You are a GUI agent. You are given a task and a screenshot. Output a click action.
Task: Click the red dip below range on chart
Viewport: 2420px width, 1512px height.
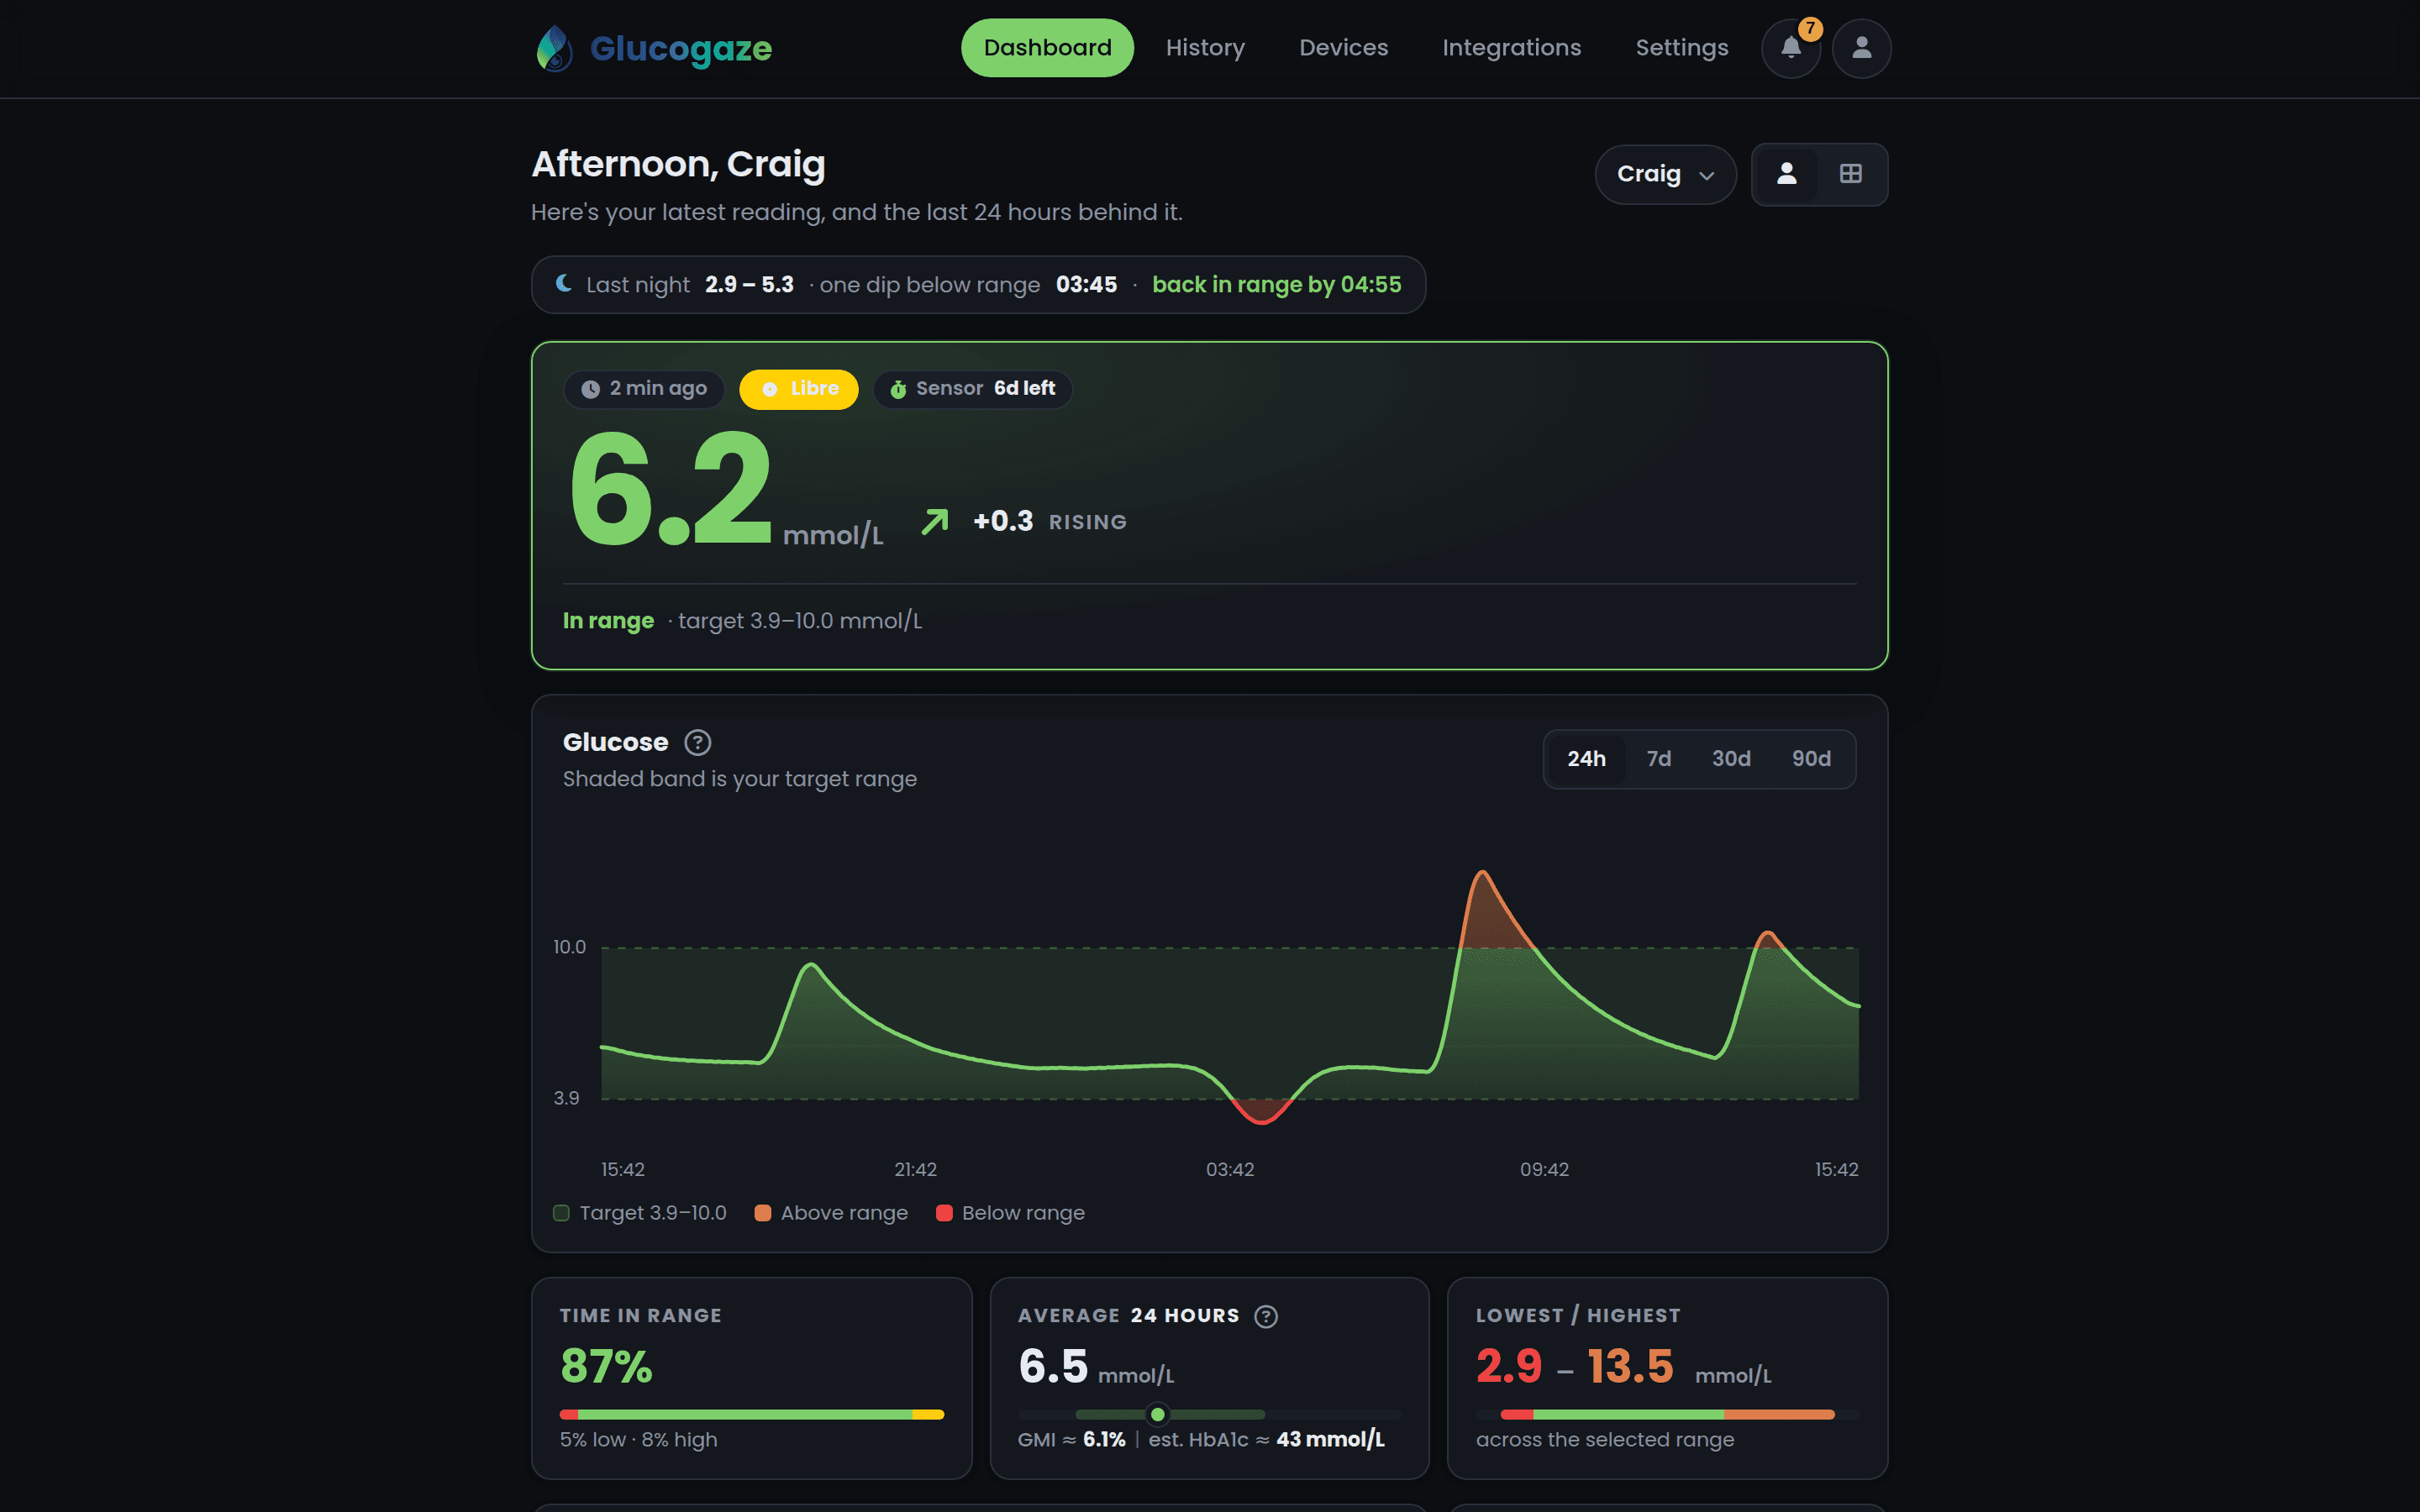pyautogui.click(x=1261, y=1112)
